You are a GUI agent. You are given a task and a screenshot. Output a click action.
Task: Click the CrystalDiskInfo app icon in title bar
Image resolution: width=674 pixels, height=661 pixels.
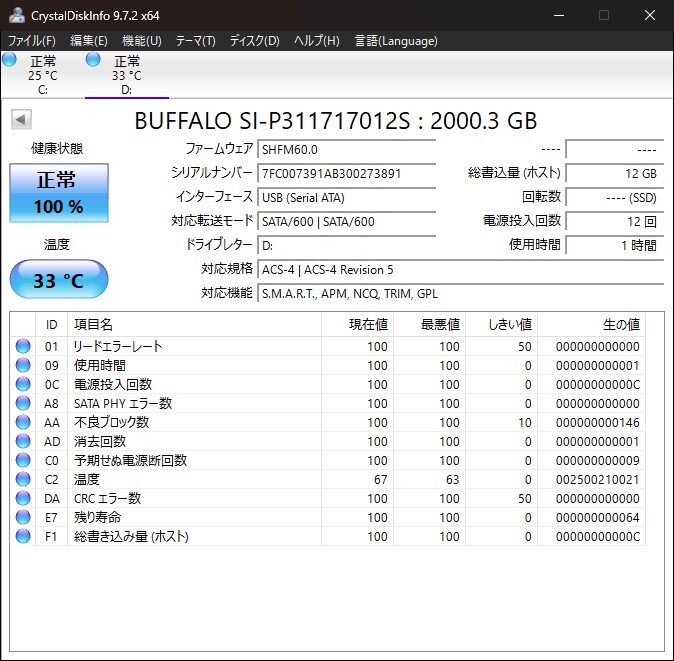click(17, 15)
